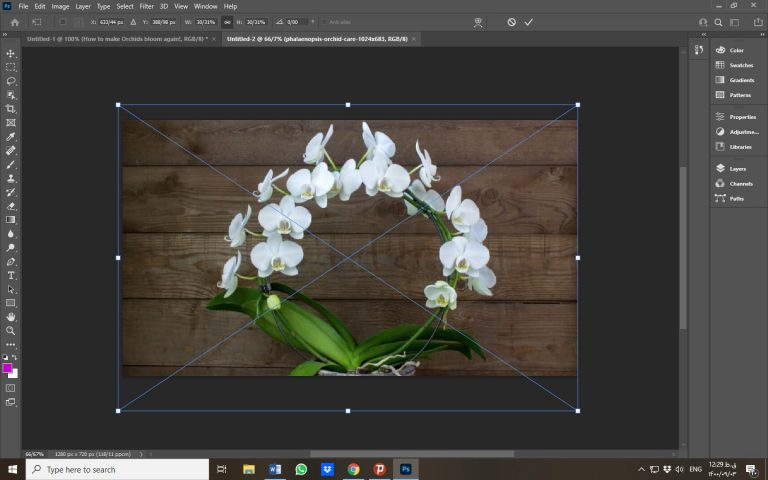The height and width of the screenshot is (480, 768).
Task: Open the interpolation dropdown arrow
Action: tap(313, 22)
